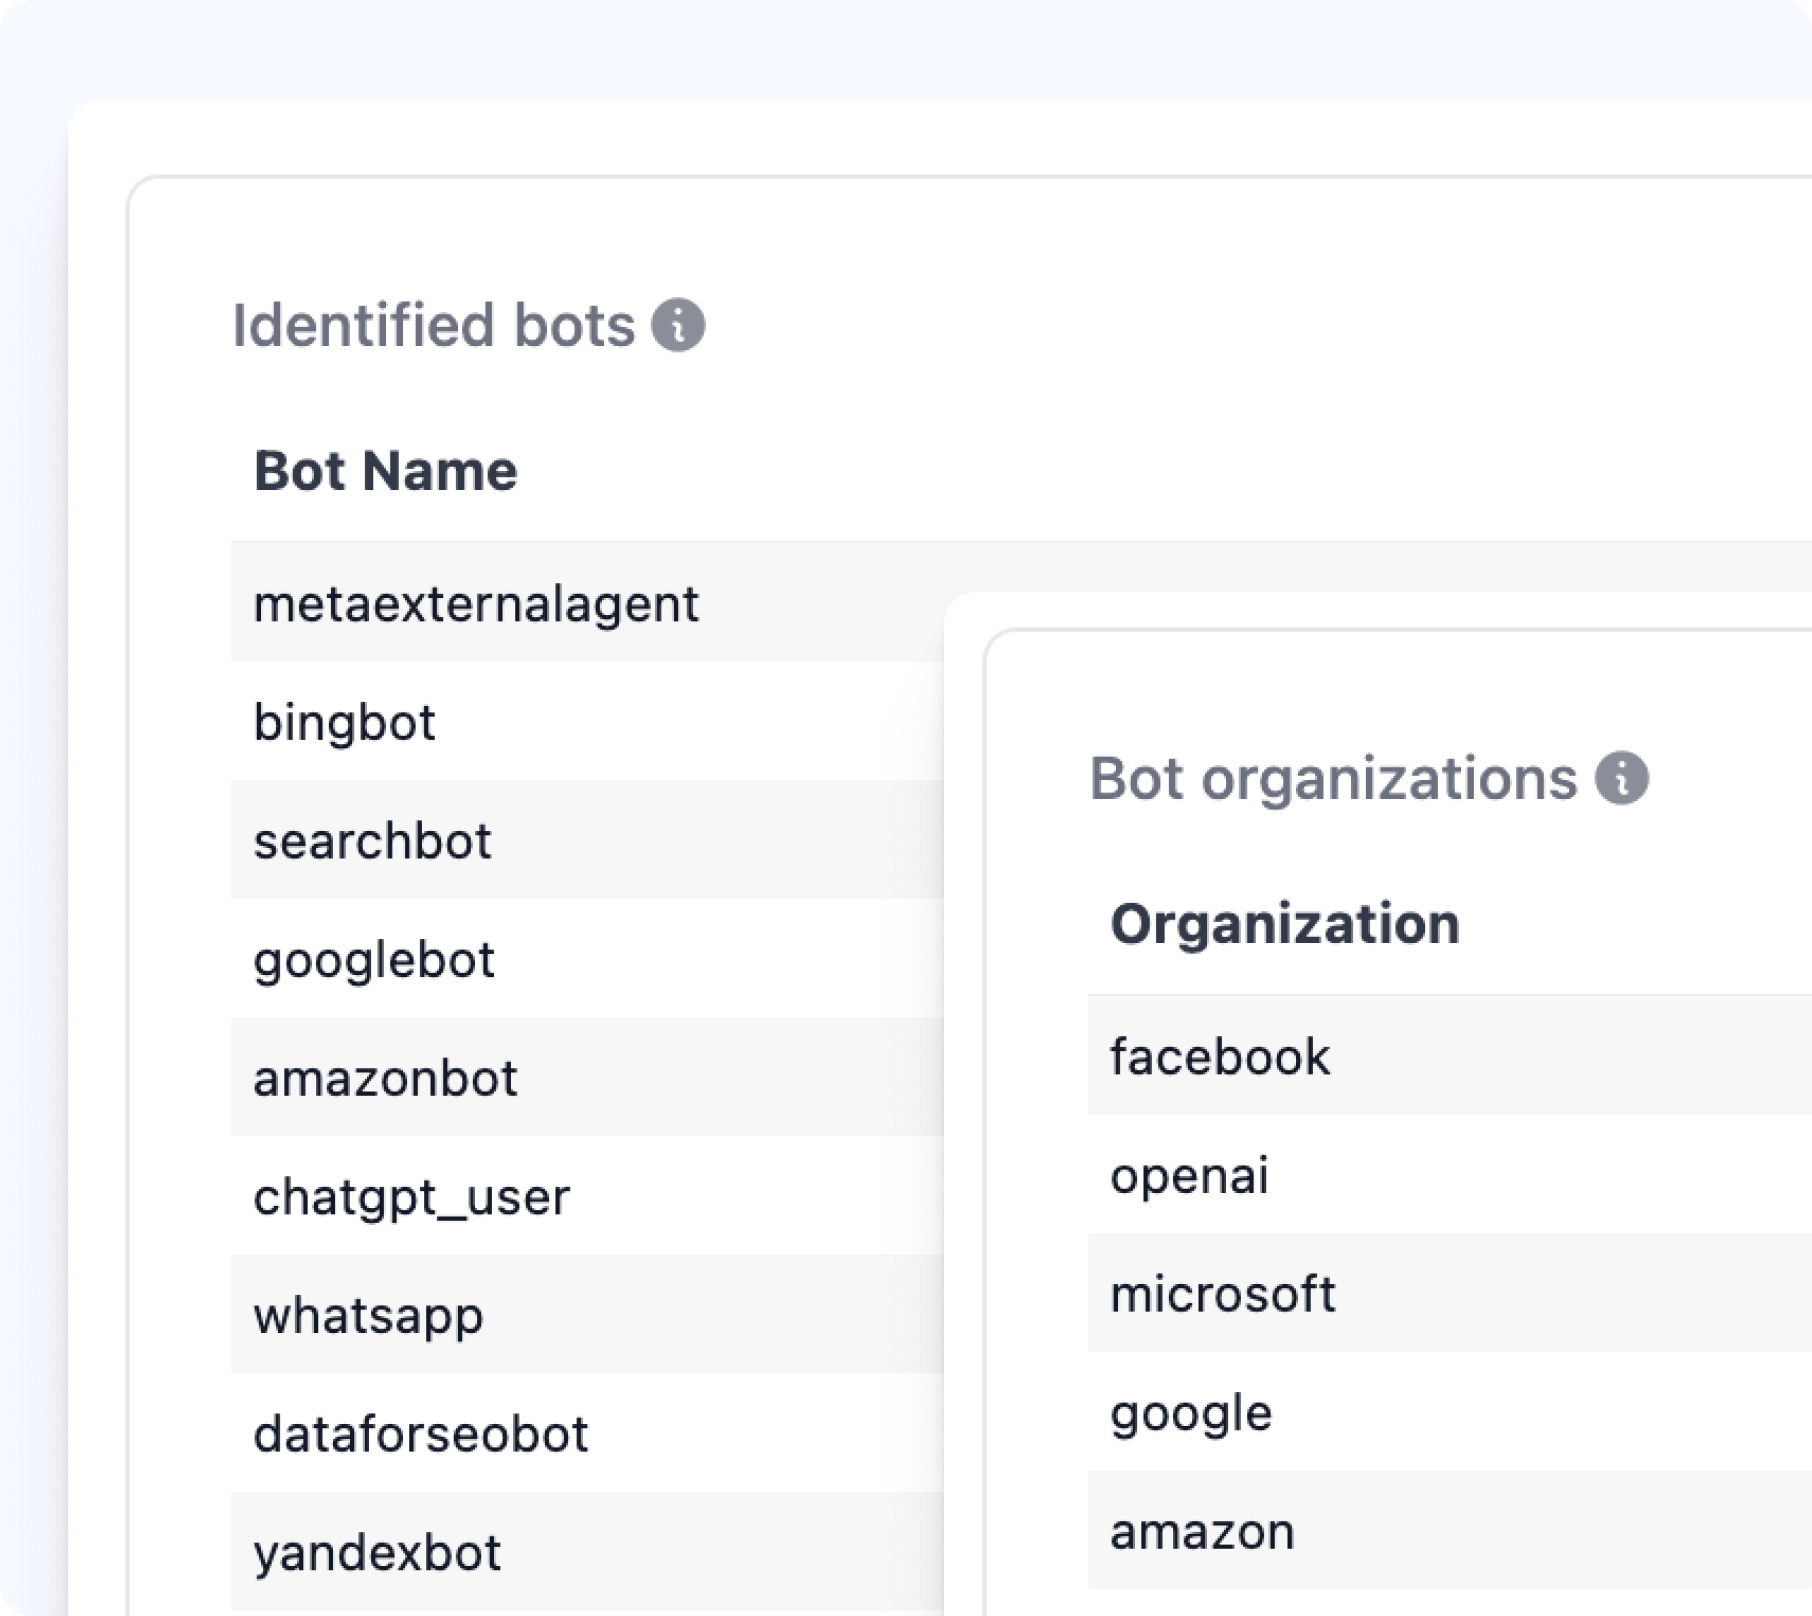Select the Bot Name column header
Viewport: 1812px width, 1616px height.
click(x=385, y=471)
